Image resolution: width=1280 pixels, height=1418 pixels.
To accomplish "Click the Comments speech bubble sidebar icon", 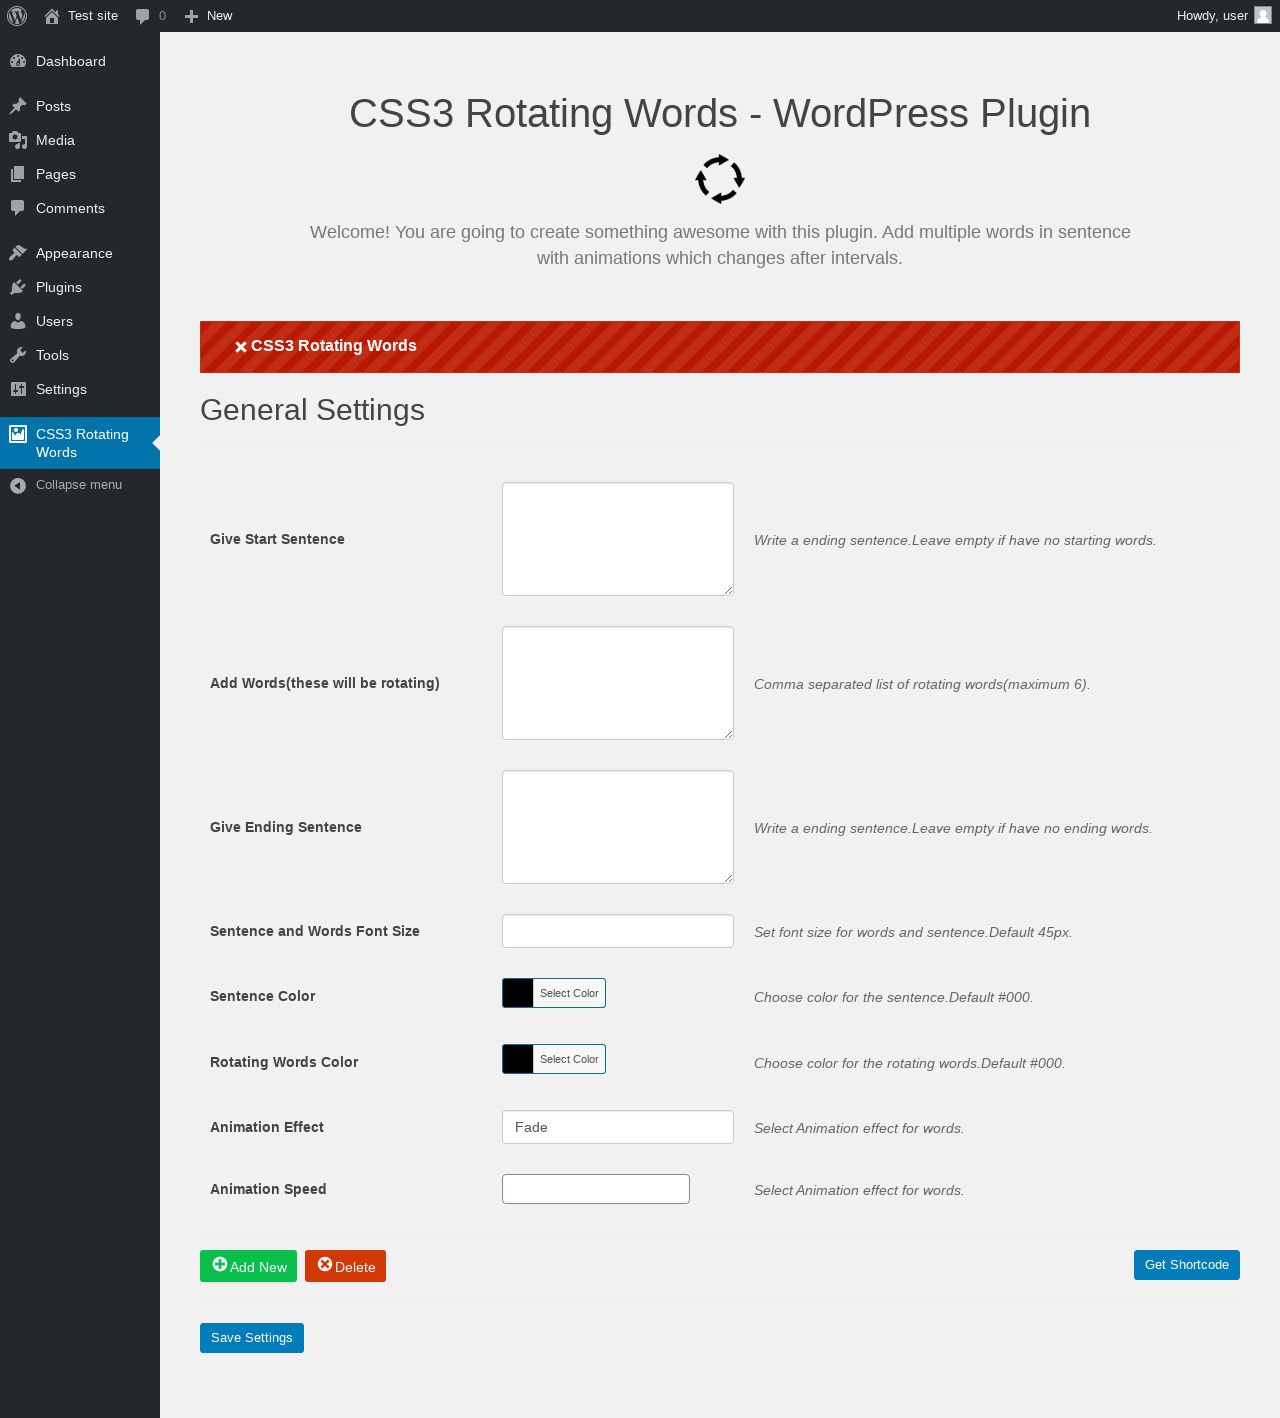I will (x=18, y=208).
